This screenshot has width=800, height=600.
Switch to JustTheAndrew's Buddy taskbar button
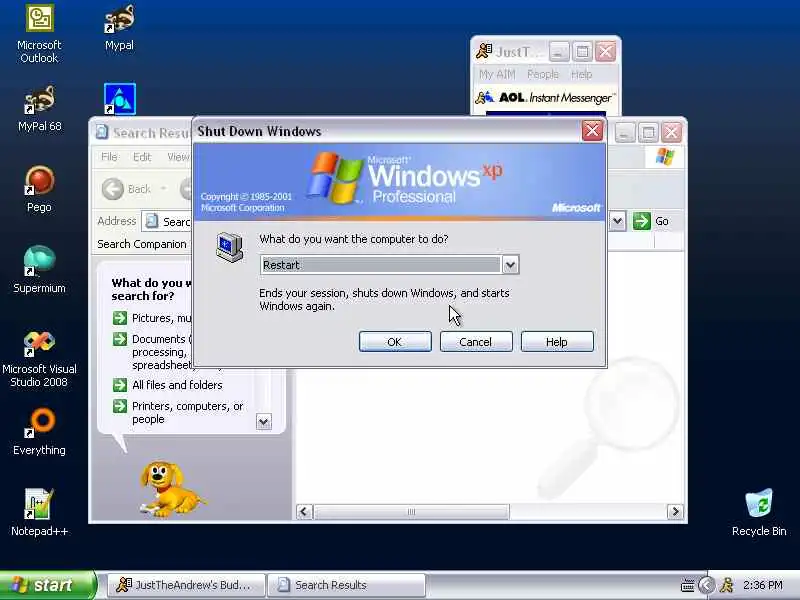[x=187, y=585]
